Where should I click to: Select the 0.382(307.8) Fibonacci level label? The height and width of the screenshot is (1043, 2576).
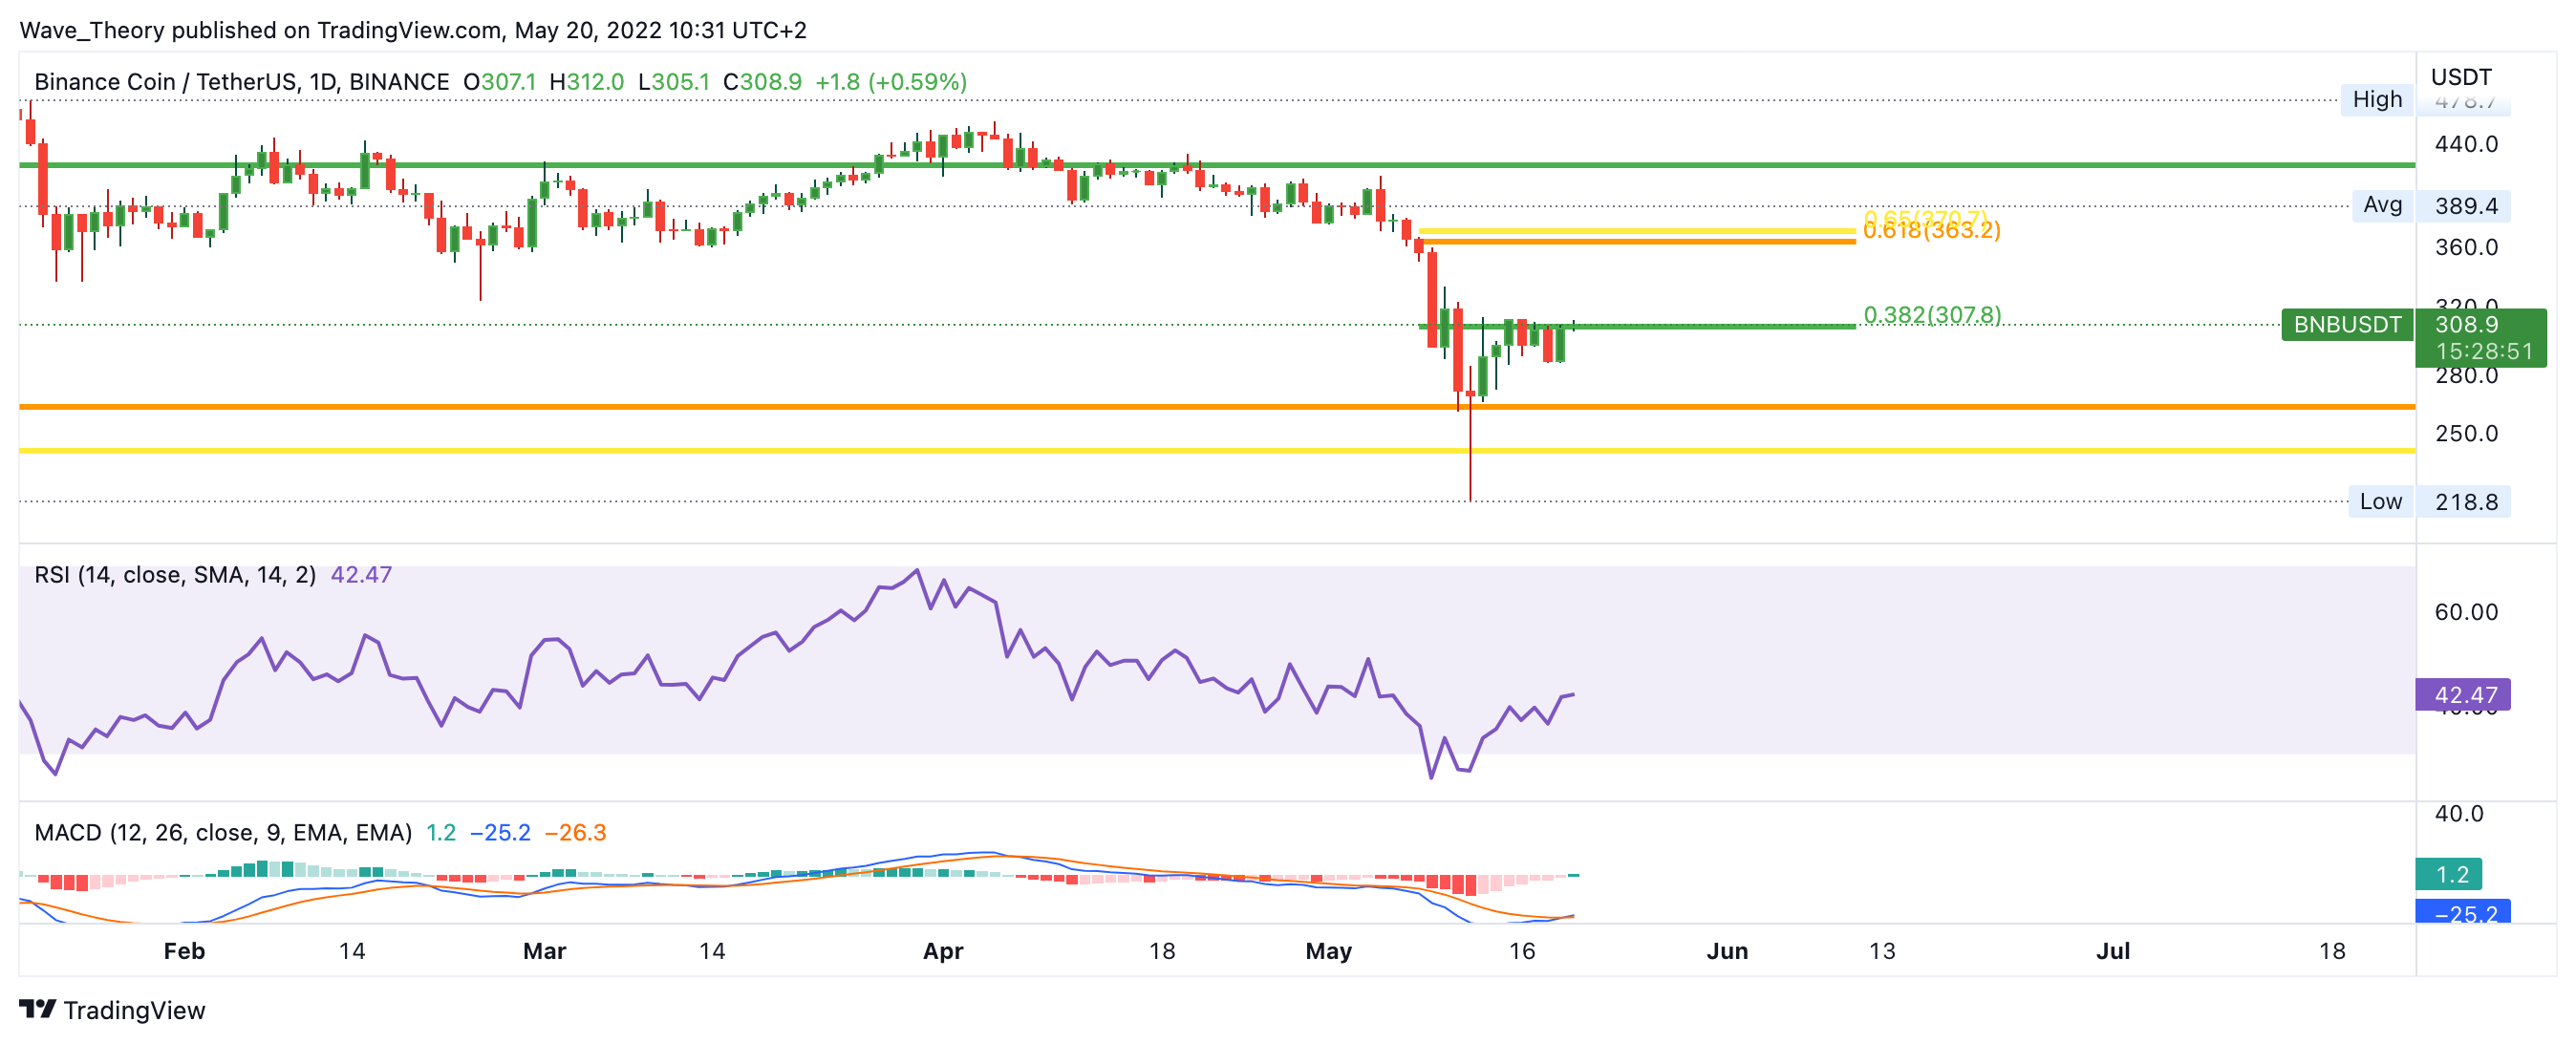[x=1931, y=315]
